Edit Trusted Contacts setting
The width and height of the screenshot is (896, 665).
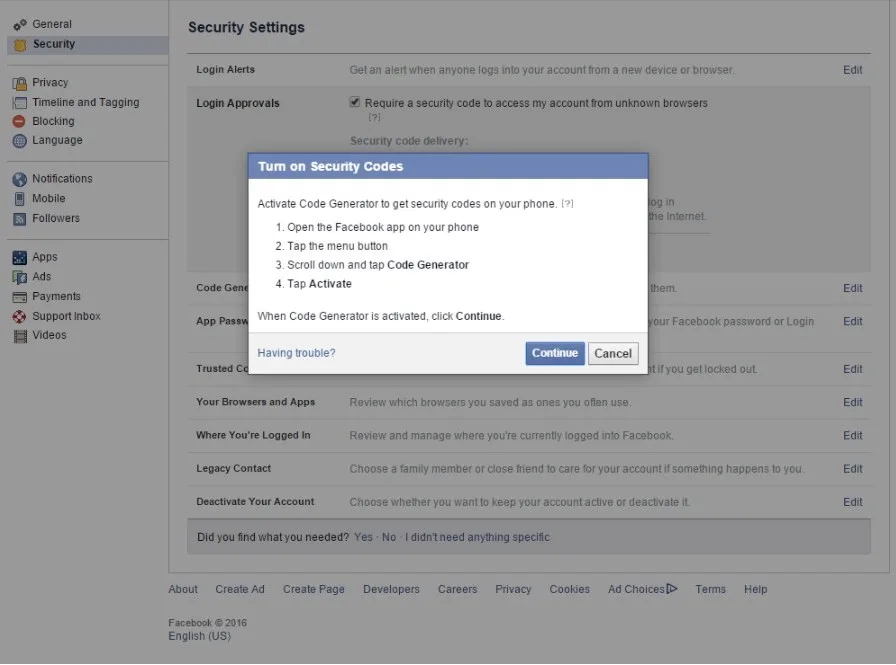(x=853, y=370)
